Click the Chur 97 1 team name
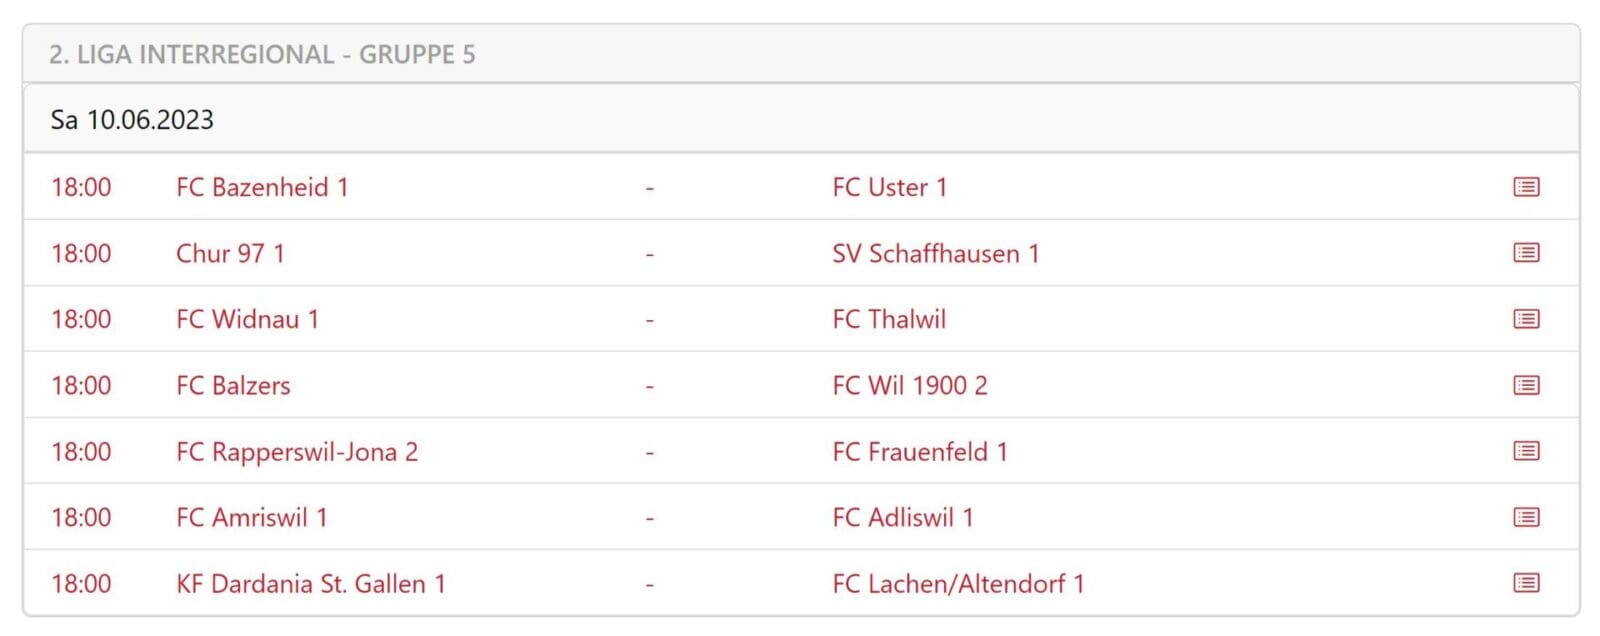This screenshot has width=1600, height=636. [x=230, y=253]
